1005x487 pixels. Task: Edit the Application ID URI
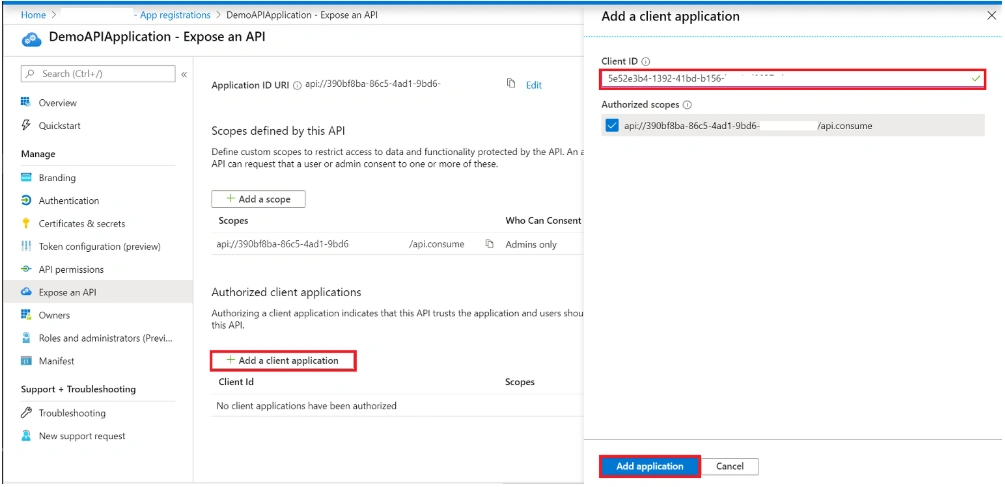coord(534,85)
